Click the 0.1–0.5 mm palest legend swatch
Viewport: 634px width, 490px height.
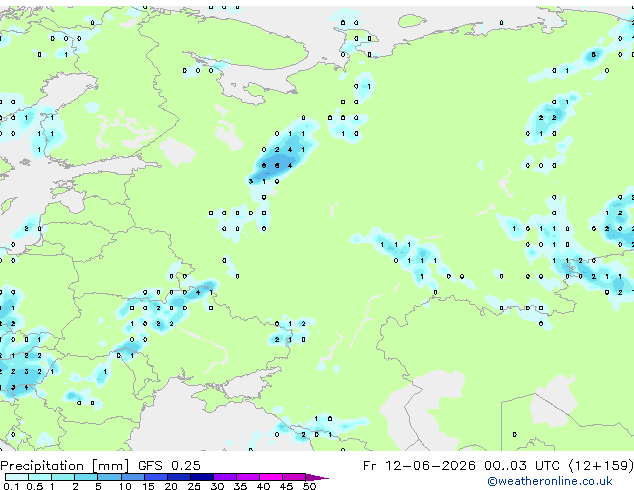pos(17,477)
